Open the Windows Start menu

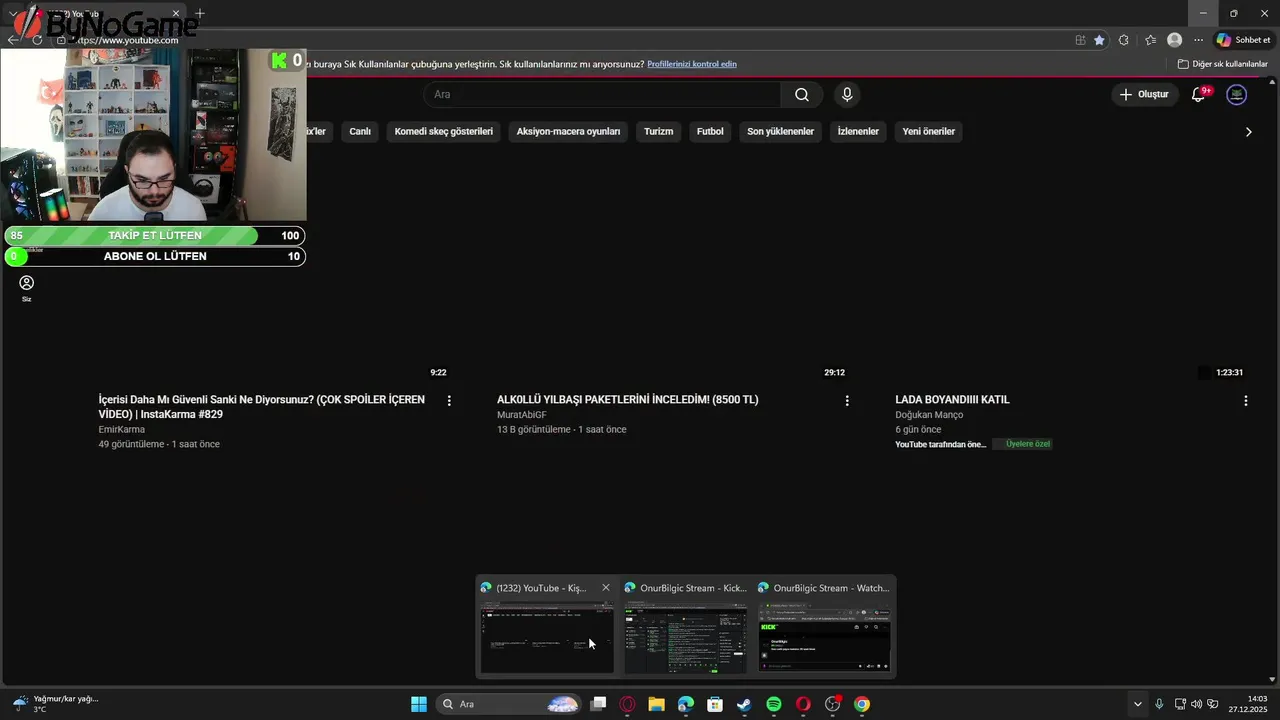coord(419,704)
